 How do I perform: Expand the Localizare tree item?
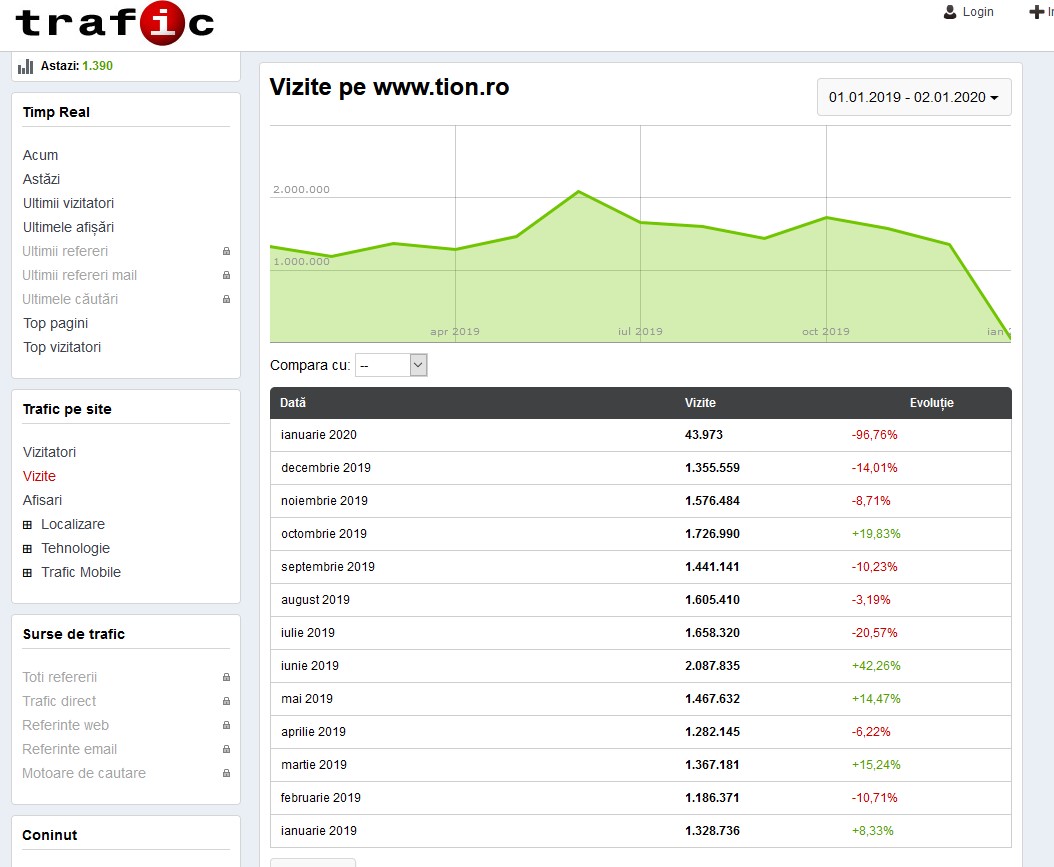(28, 524)
